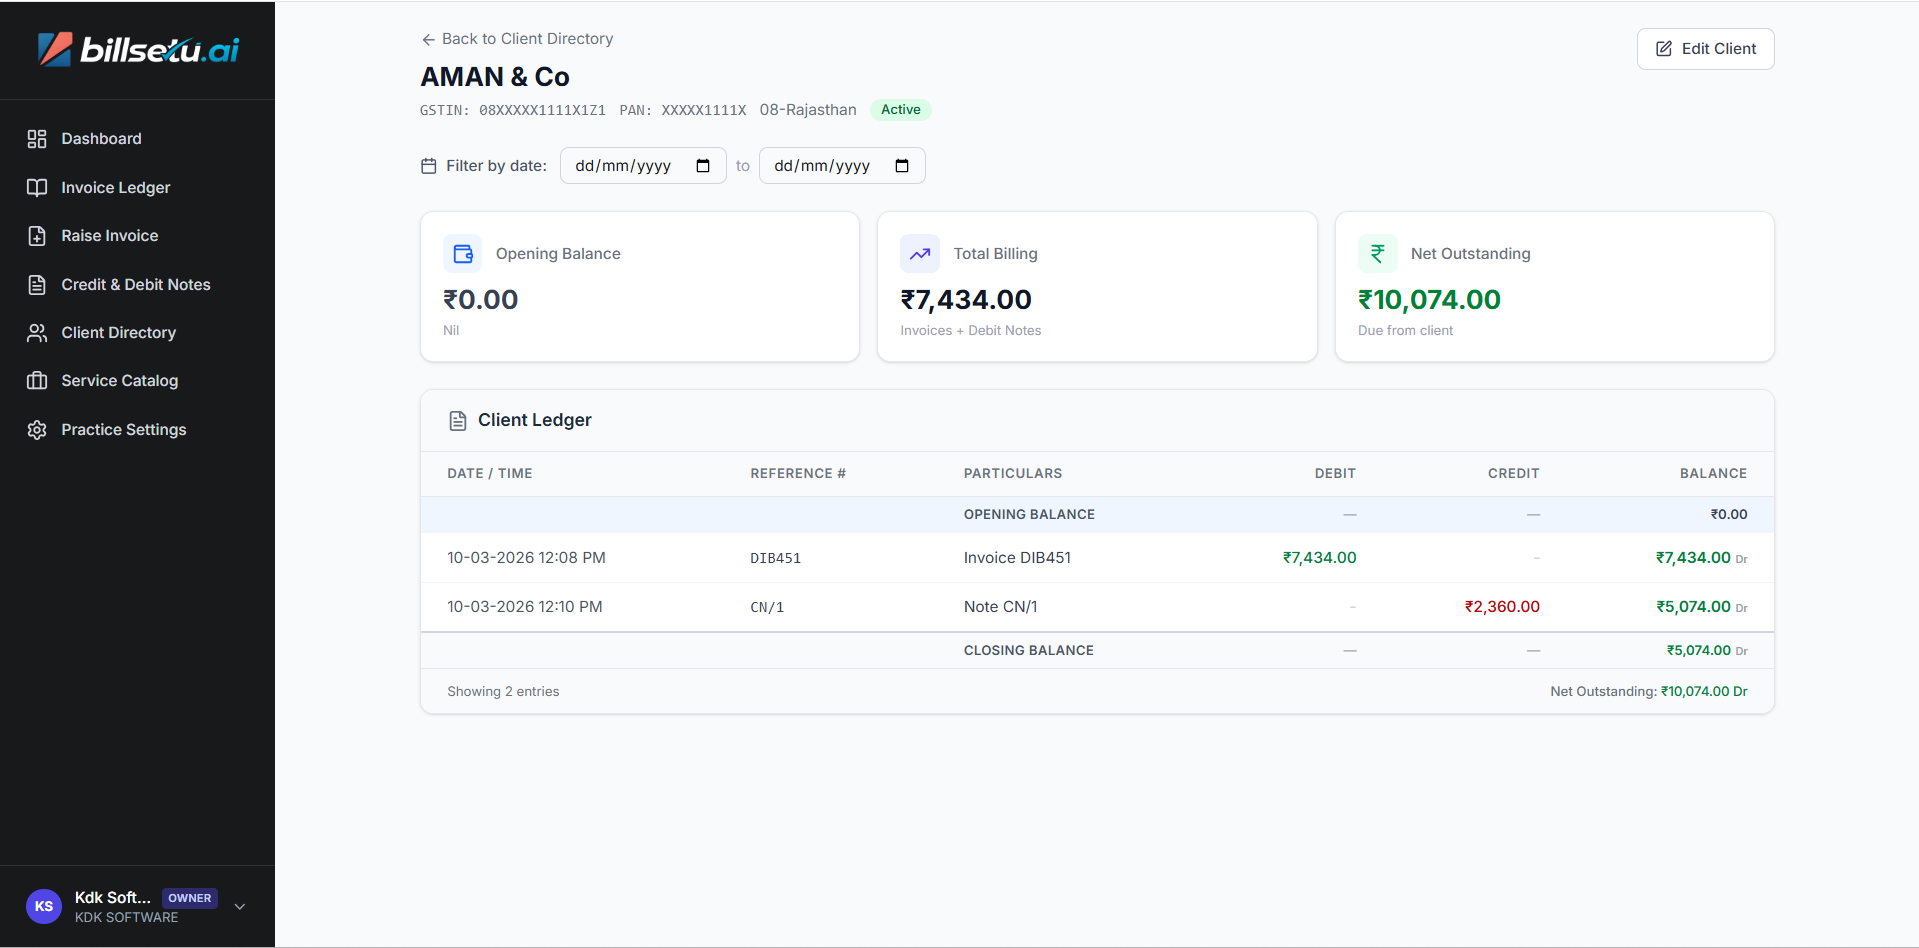
Task: Click the Client Directory people icon
Action: click(x=37, y=333)
